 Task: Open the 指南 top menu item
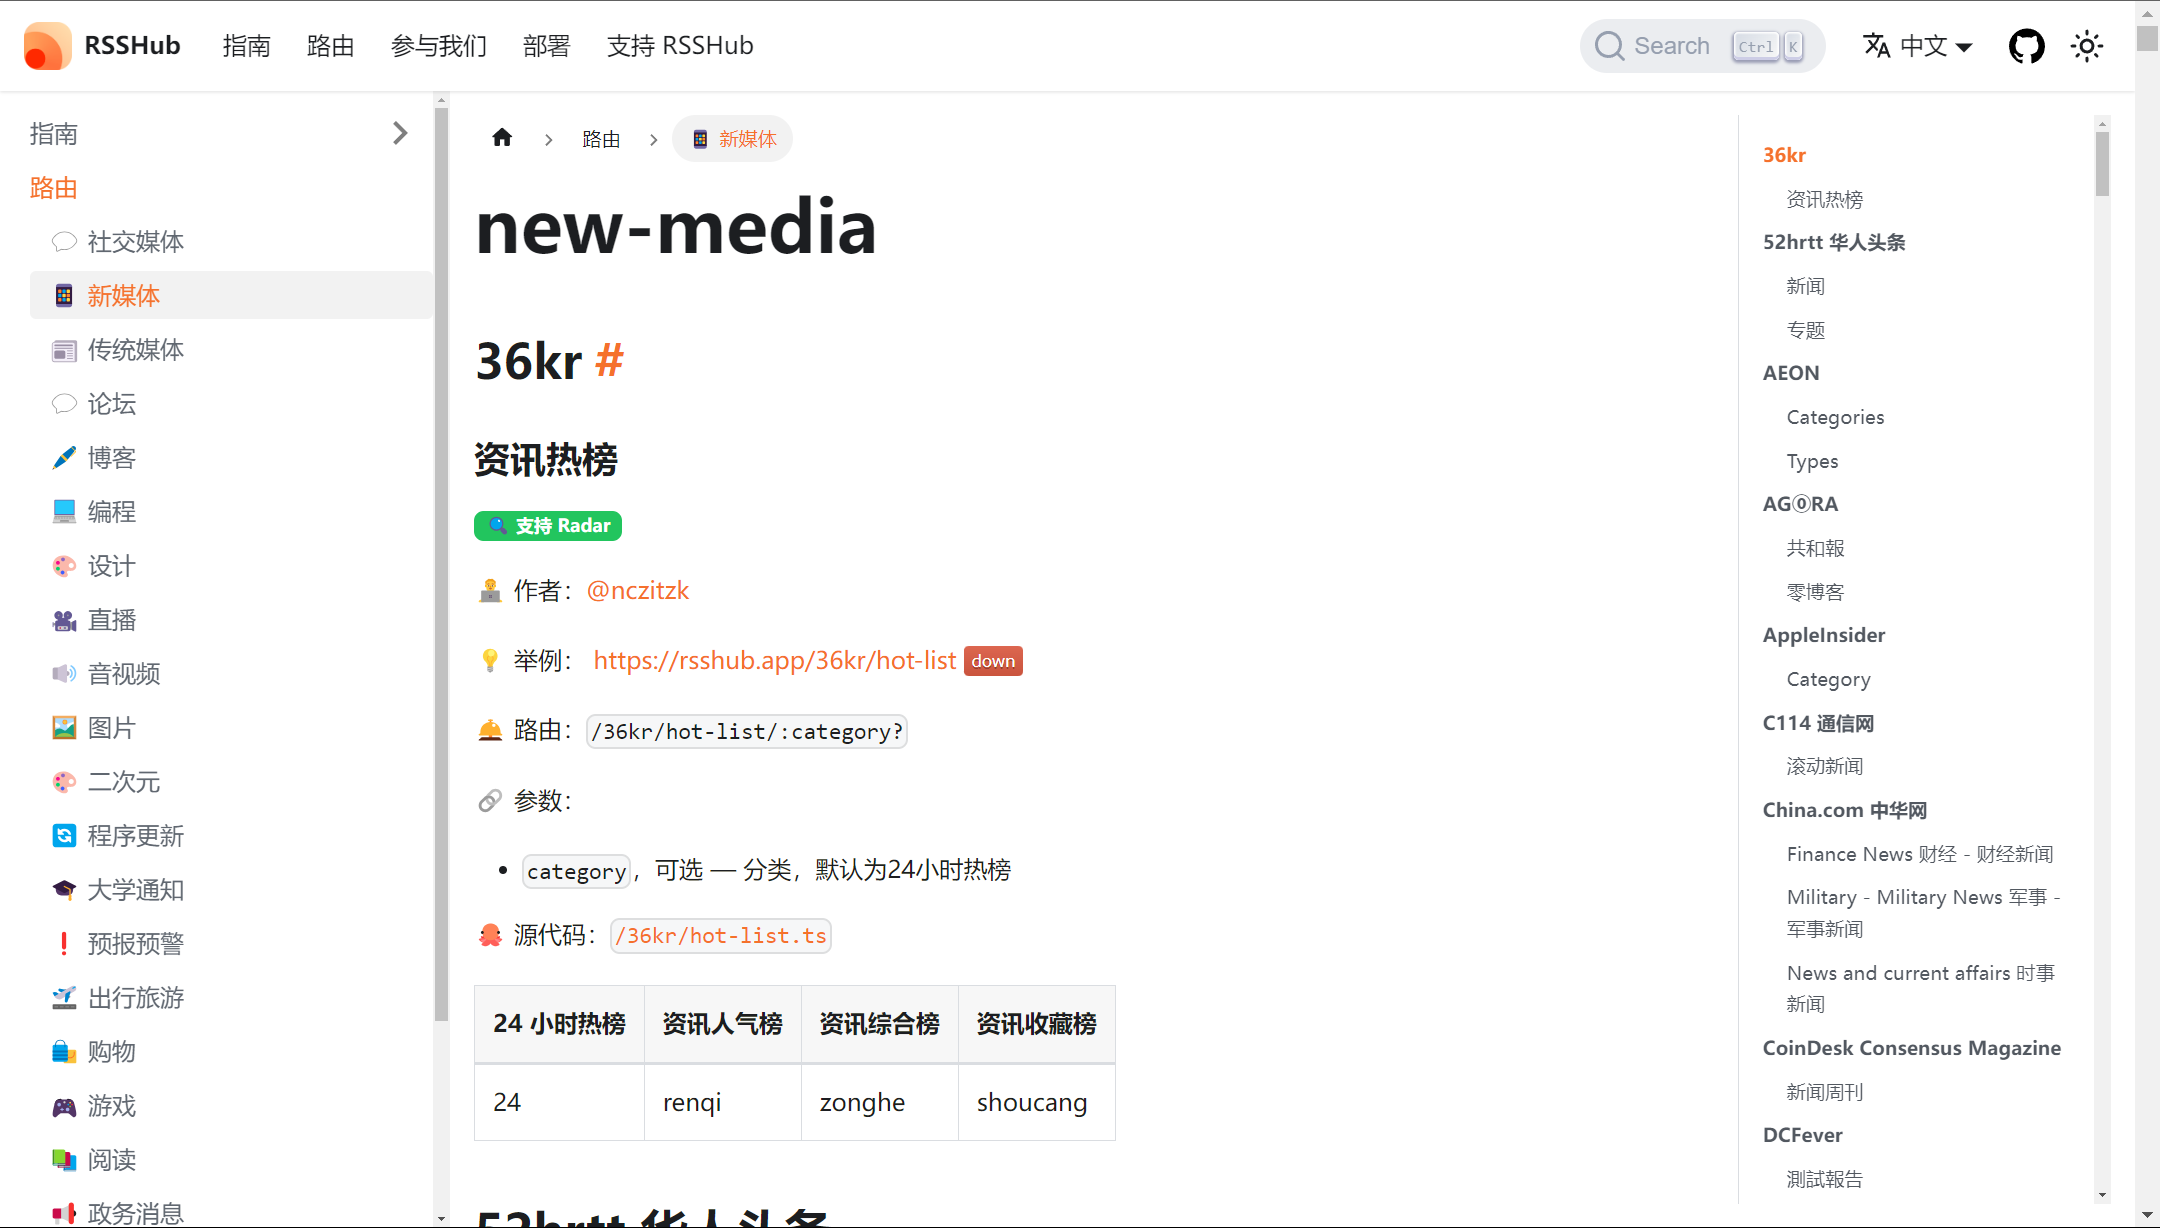point(246,46)
